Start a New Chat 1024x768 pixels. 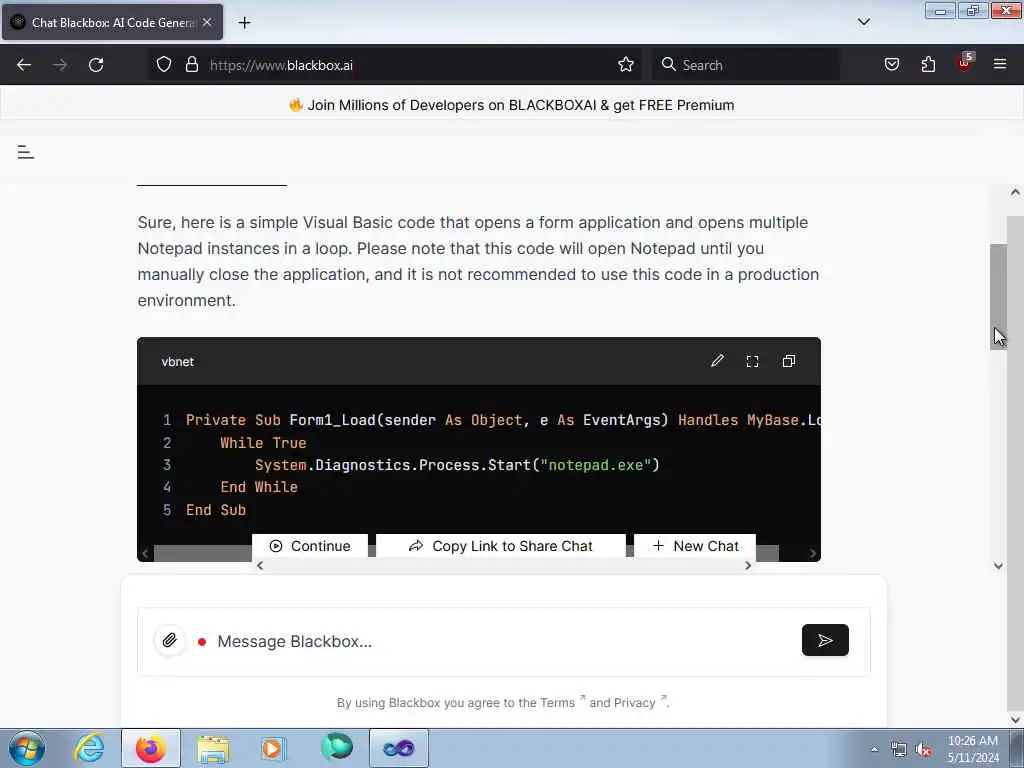click(696, 546)
